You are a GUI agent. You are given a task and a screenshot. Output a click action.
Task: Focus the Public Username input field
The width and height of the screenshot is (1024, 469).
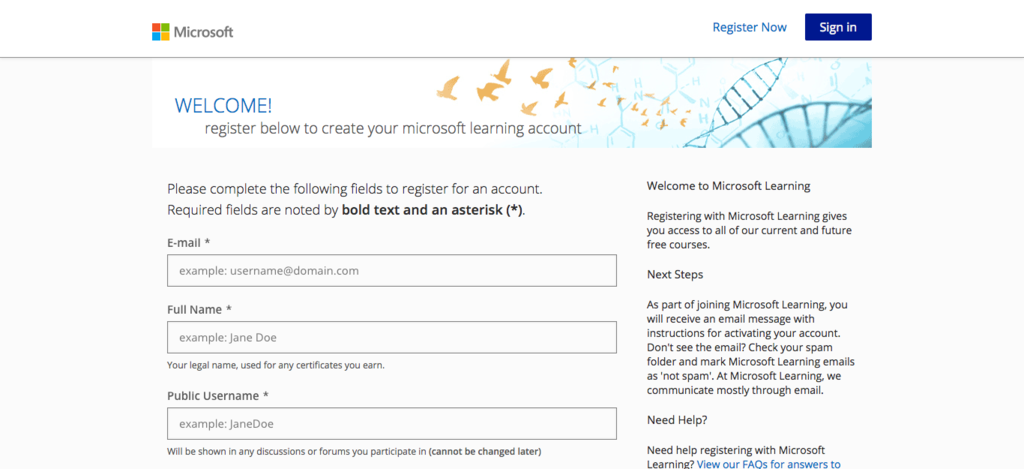coord(392,424)
